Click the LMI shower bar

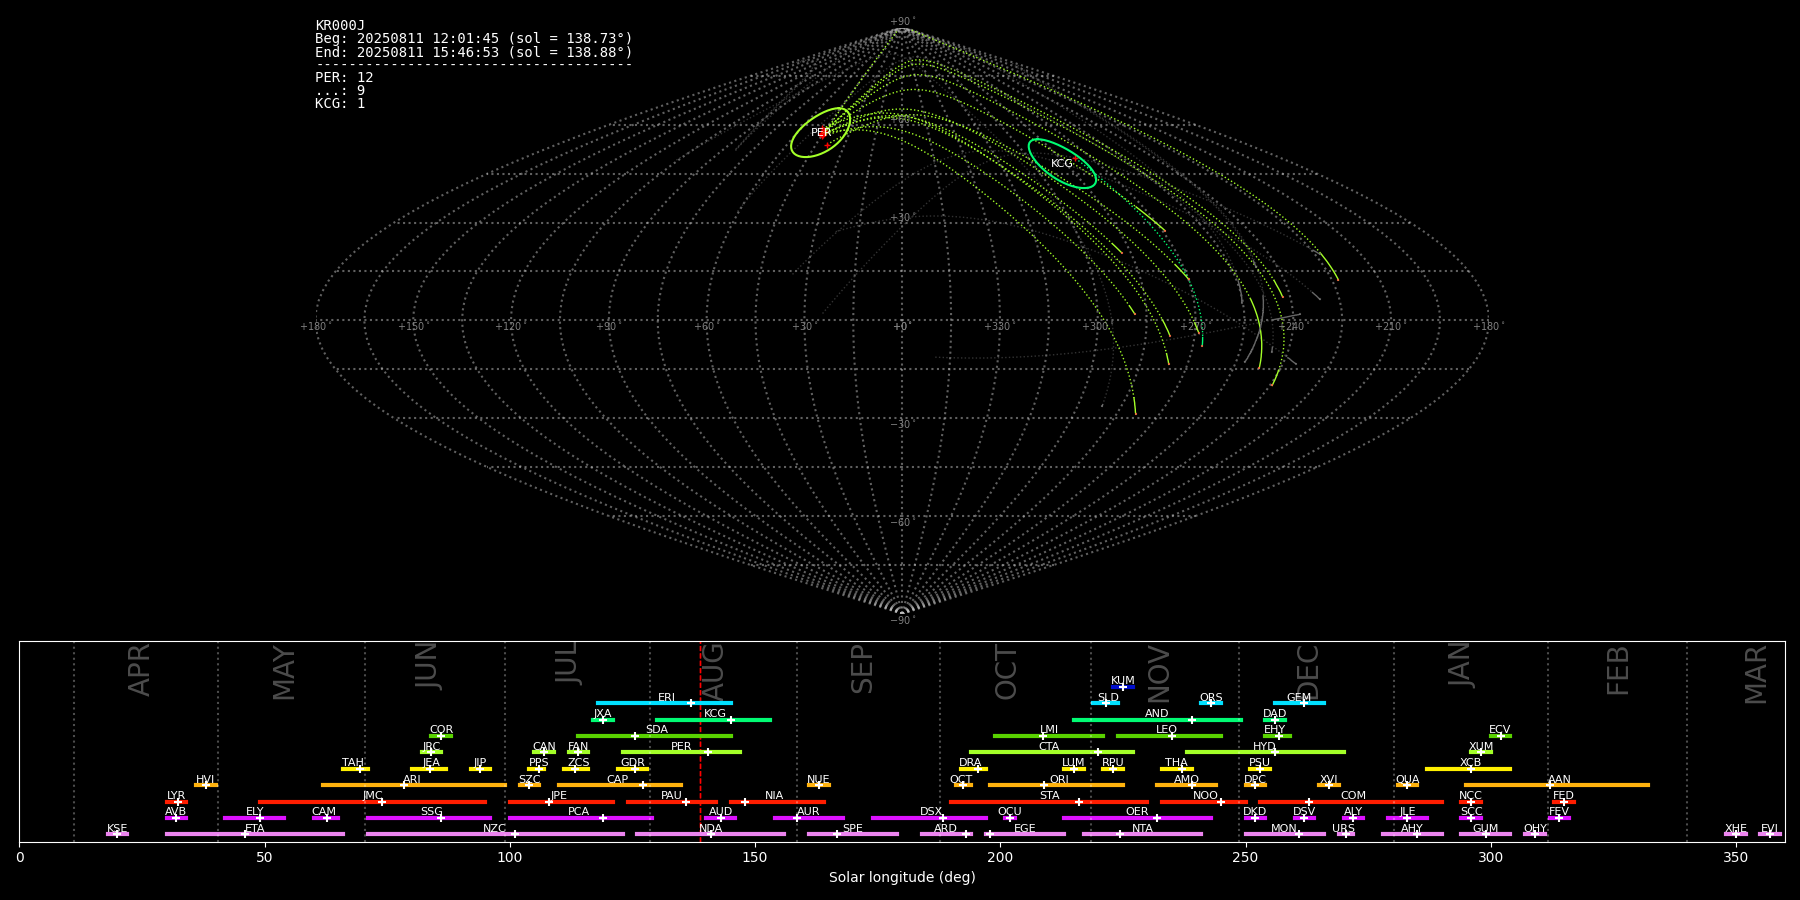[x=1049, y=736]
